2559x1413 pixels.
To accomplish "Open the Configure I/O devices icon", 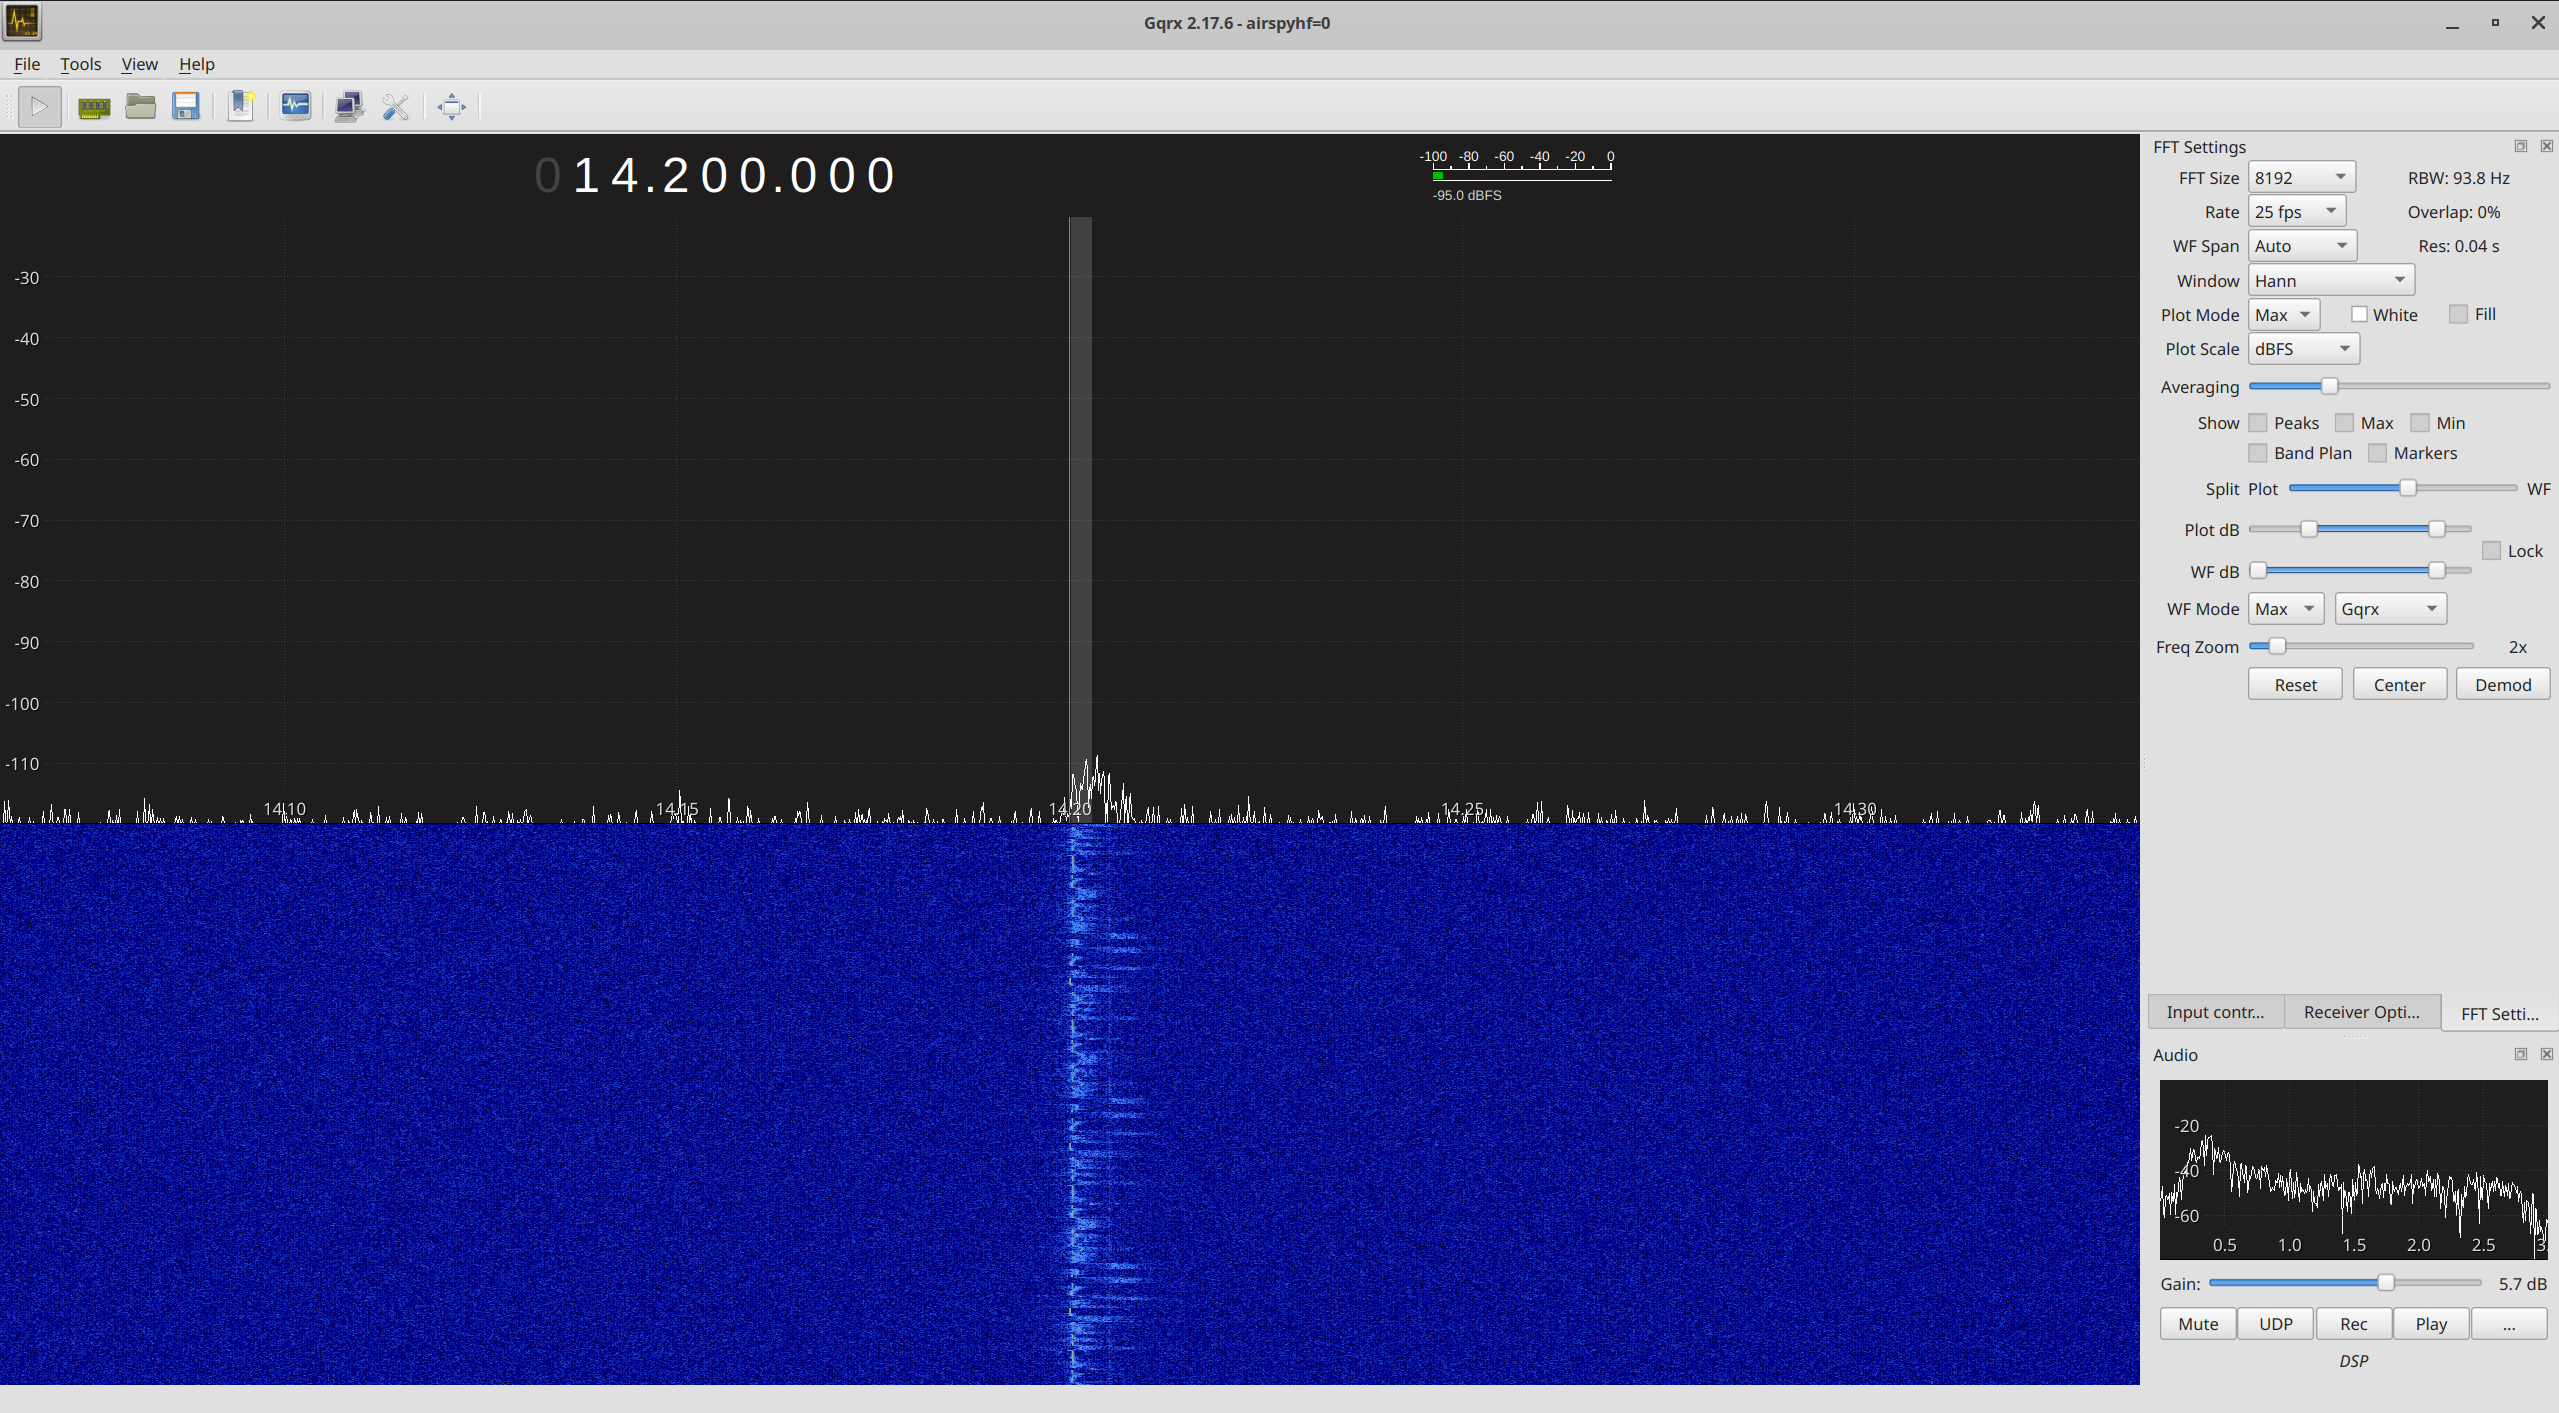I will (93, 106).
